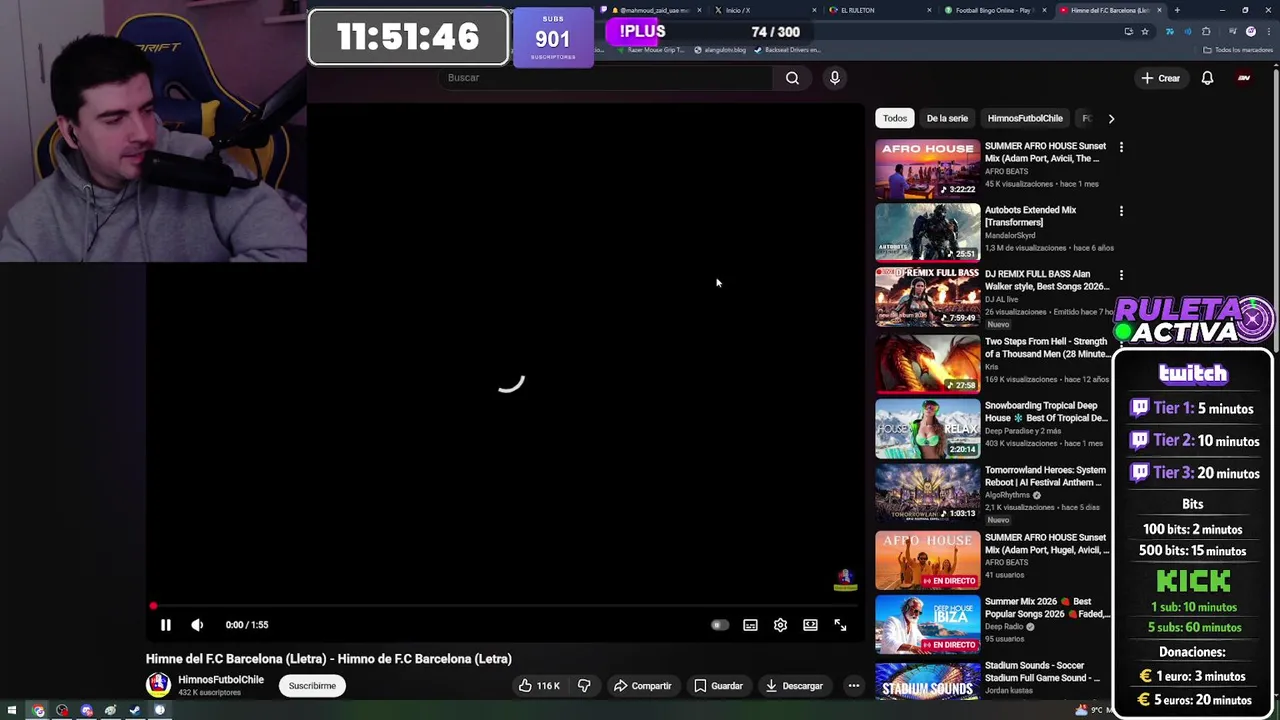1280x720 pixels.
Task: Click the DJ REMIX FULL BASS thumbnail
Action: pos(928,297)
